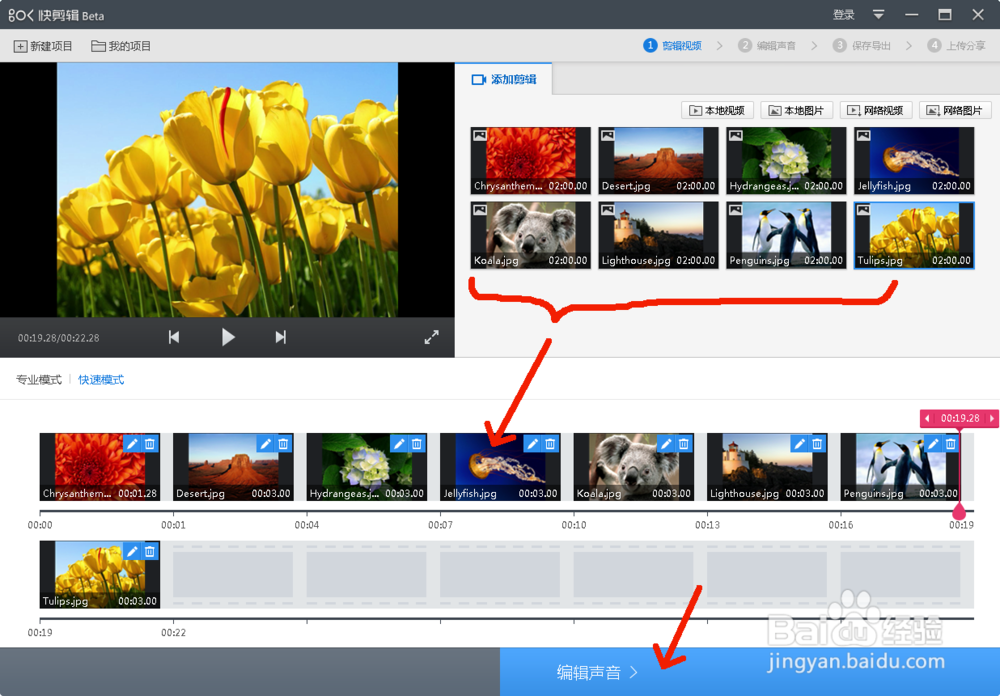Viewport: 1000px width, 696px height.
Task: Click the 00:10 timeline ruler mark
Action: point(573,524)
